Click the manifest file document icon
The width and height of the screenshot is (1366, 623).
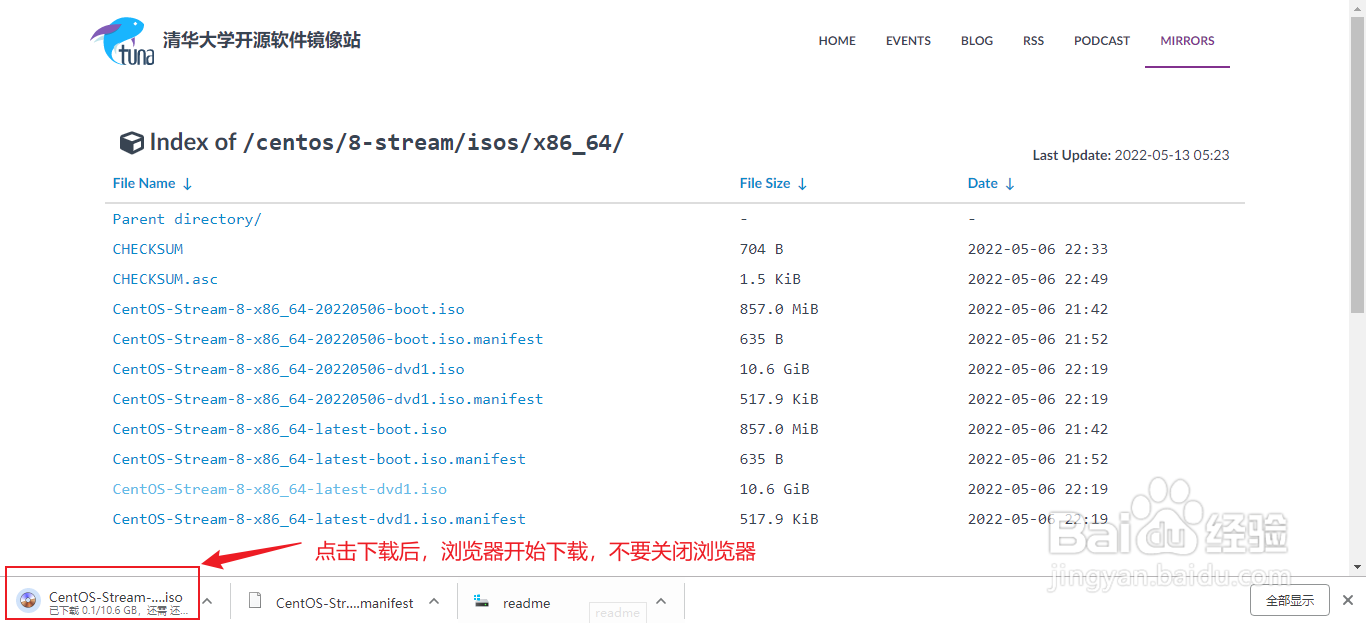click(x=255, y=601)
